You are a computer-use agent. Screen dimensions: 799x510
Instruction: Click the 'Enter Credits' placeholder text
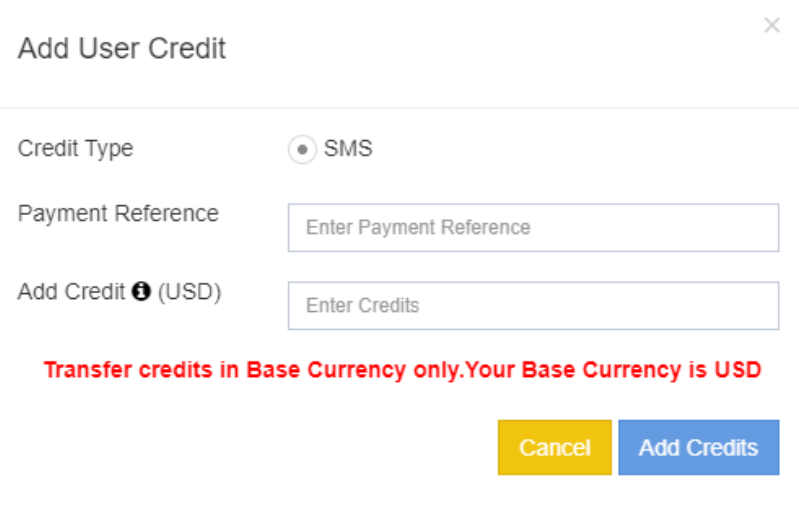coord(362,306)
